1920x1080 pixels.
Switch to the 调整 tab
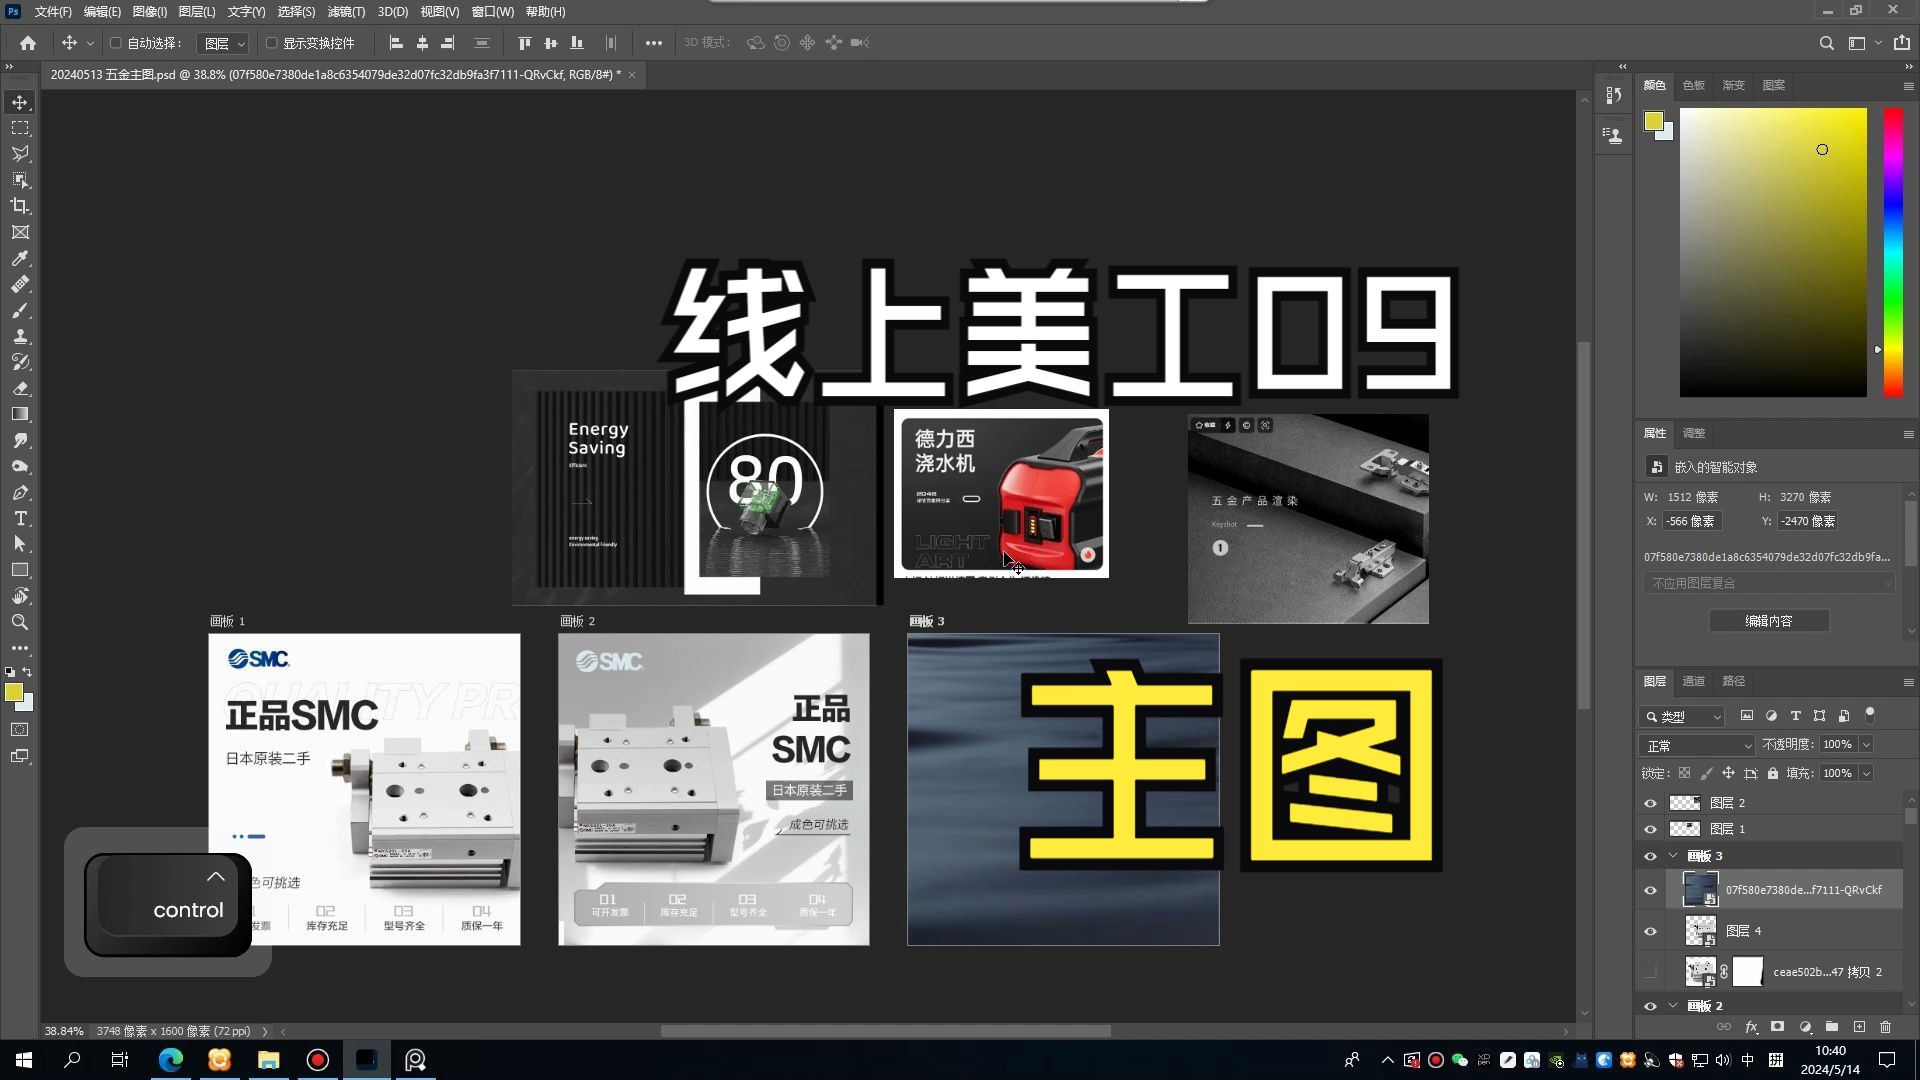[1693, 433]
